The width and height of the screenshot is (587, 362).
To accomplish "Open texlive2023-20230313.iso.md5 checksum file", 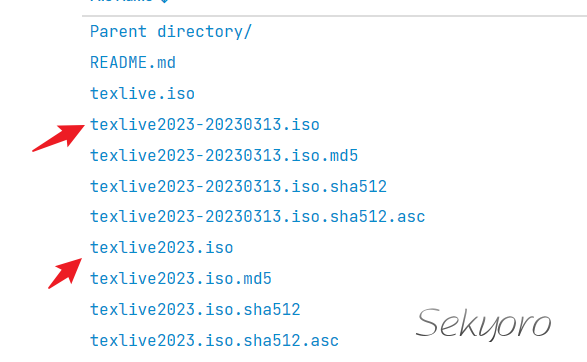I will click(x=224, y=155).
